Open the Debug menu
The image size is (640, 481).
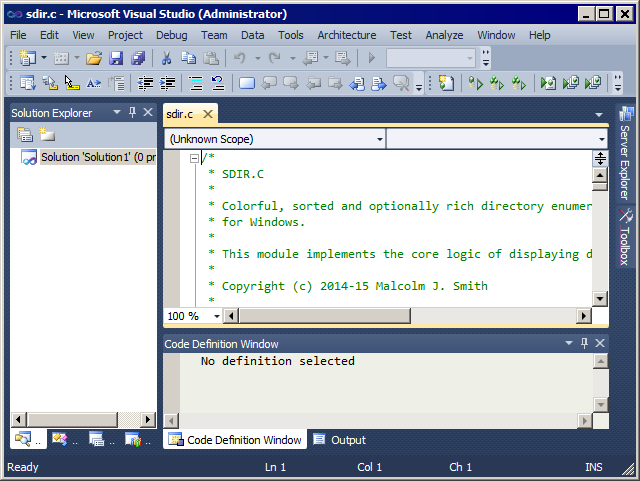(171, 35)
